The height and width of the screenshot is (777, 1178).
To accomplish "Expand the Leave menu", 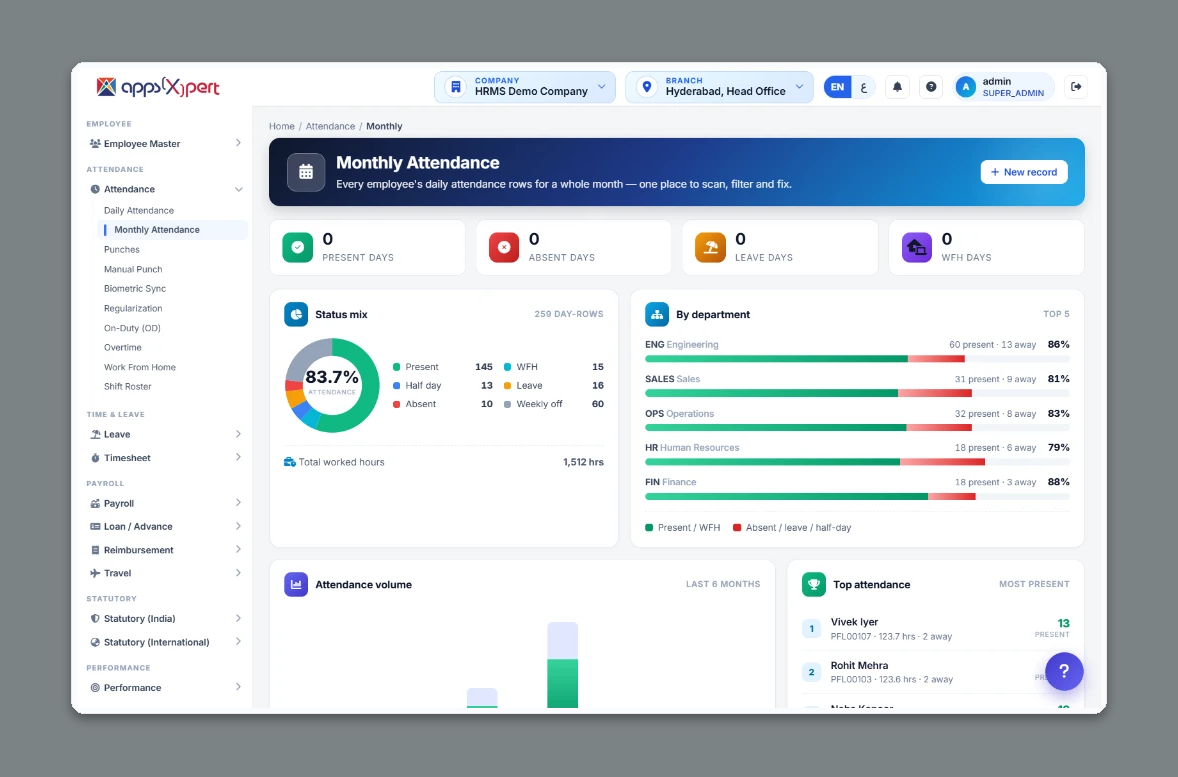I will pyautogui.click(x=165, y=434).
